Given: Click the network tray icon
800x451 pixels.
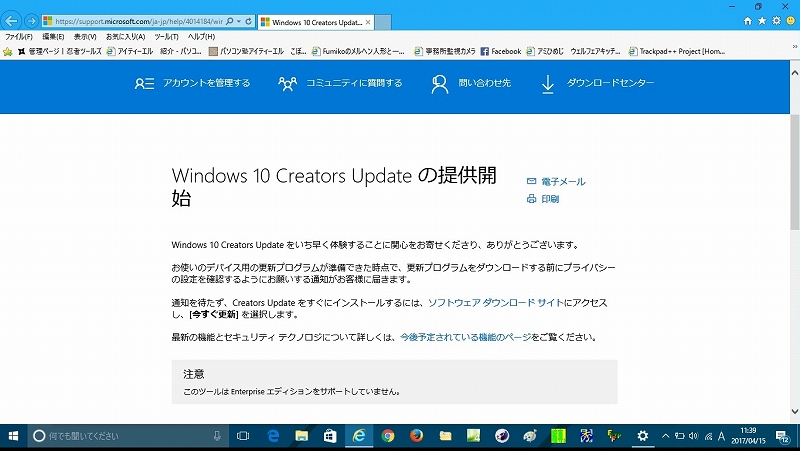Looking at the screenshot, I should click(x=708, y=436).
